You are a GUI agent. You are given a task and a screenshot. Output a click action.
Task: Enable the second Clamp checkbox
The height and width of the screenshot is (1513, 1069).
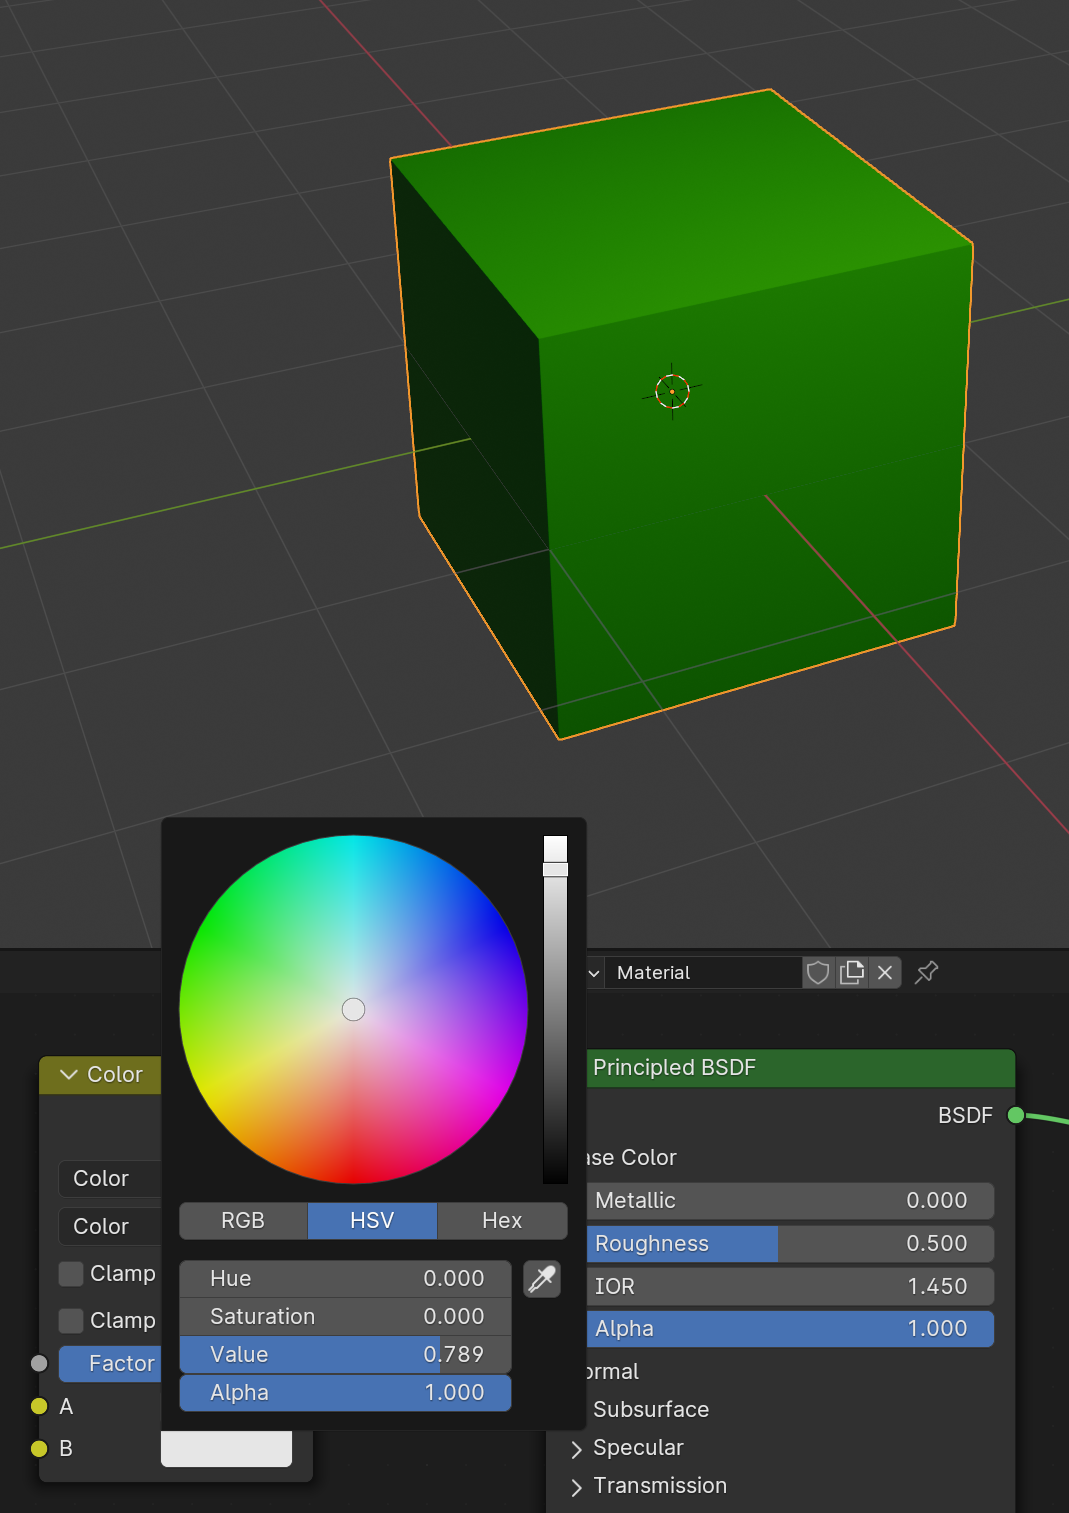71,1321
